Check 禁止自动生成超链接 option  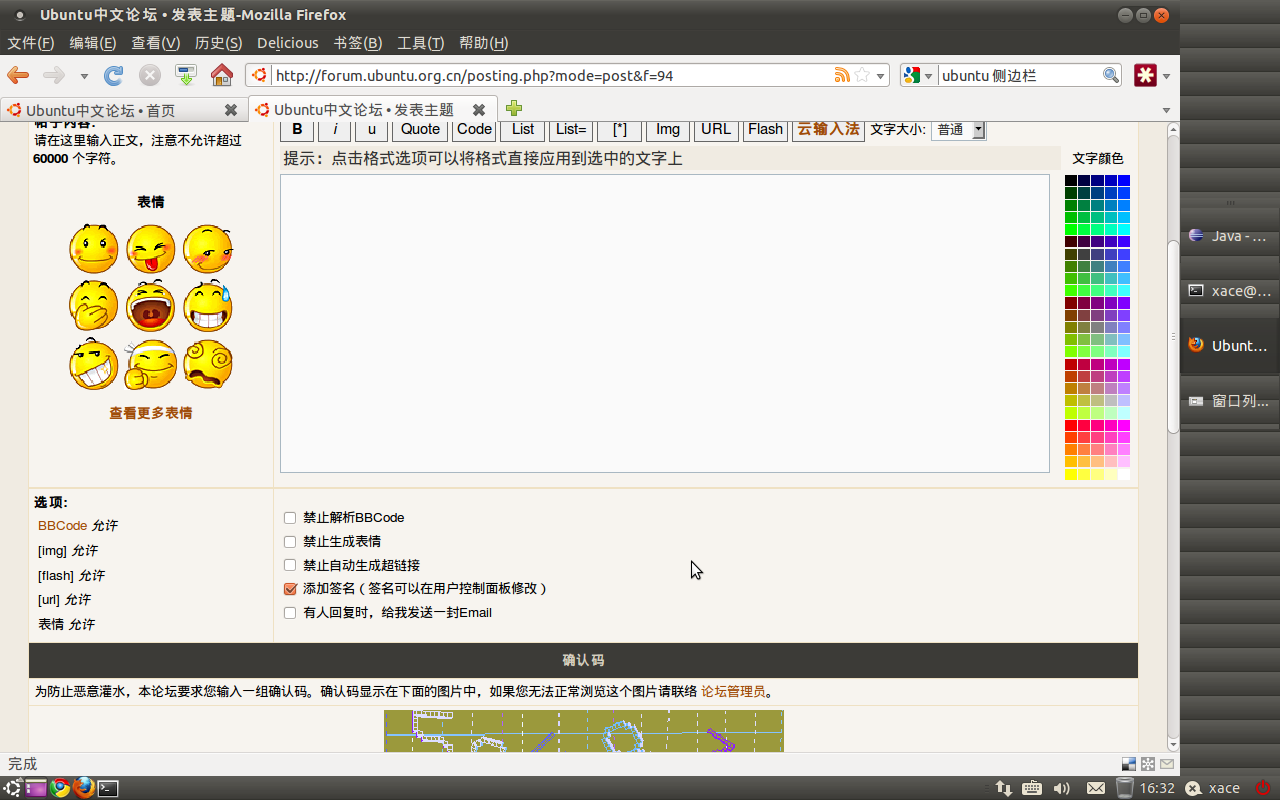pos(290,565)
